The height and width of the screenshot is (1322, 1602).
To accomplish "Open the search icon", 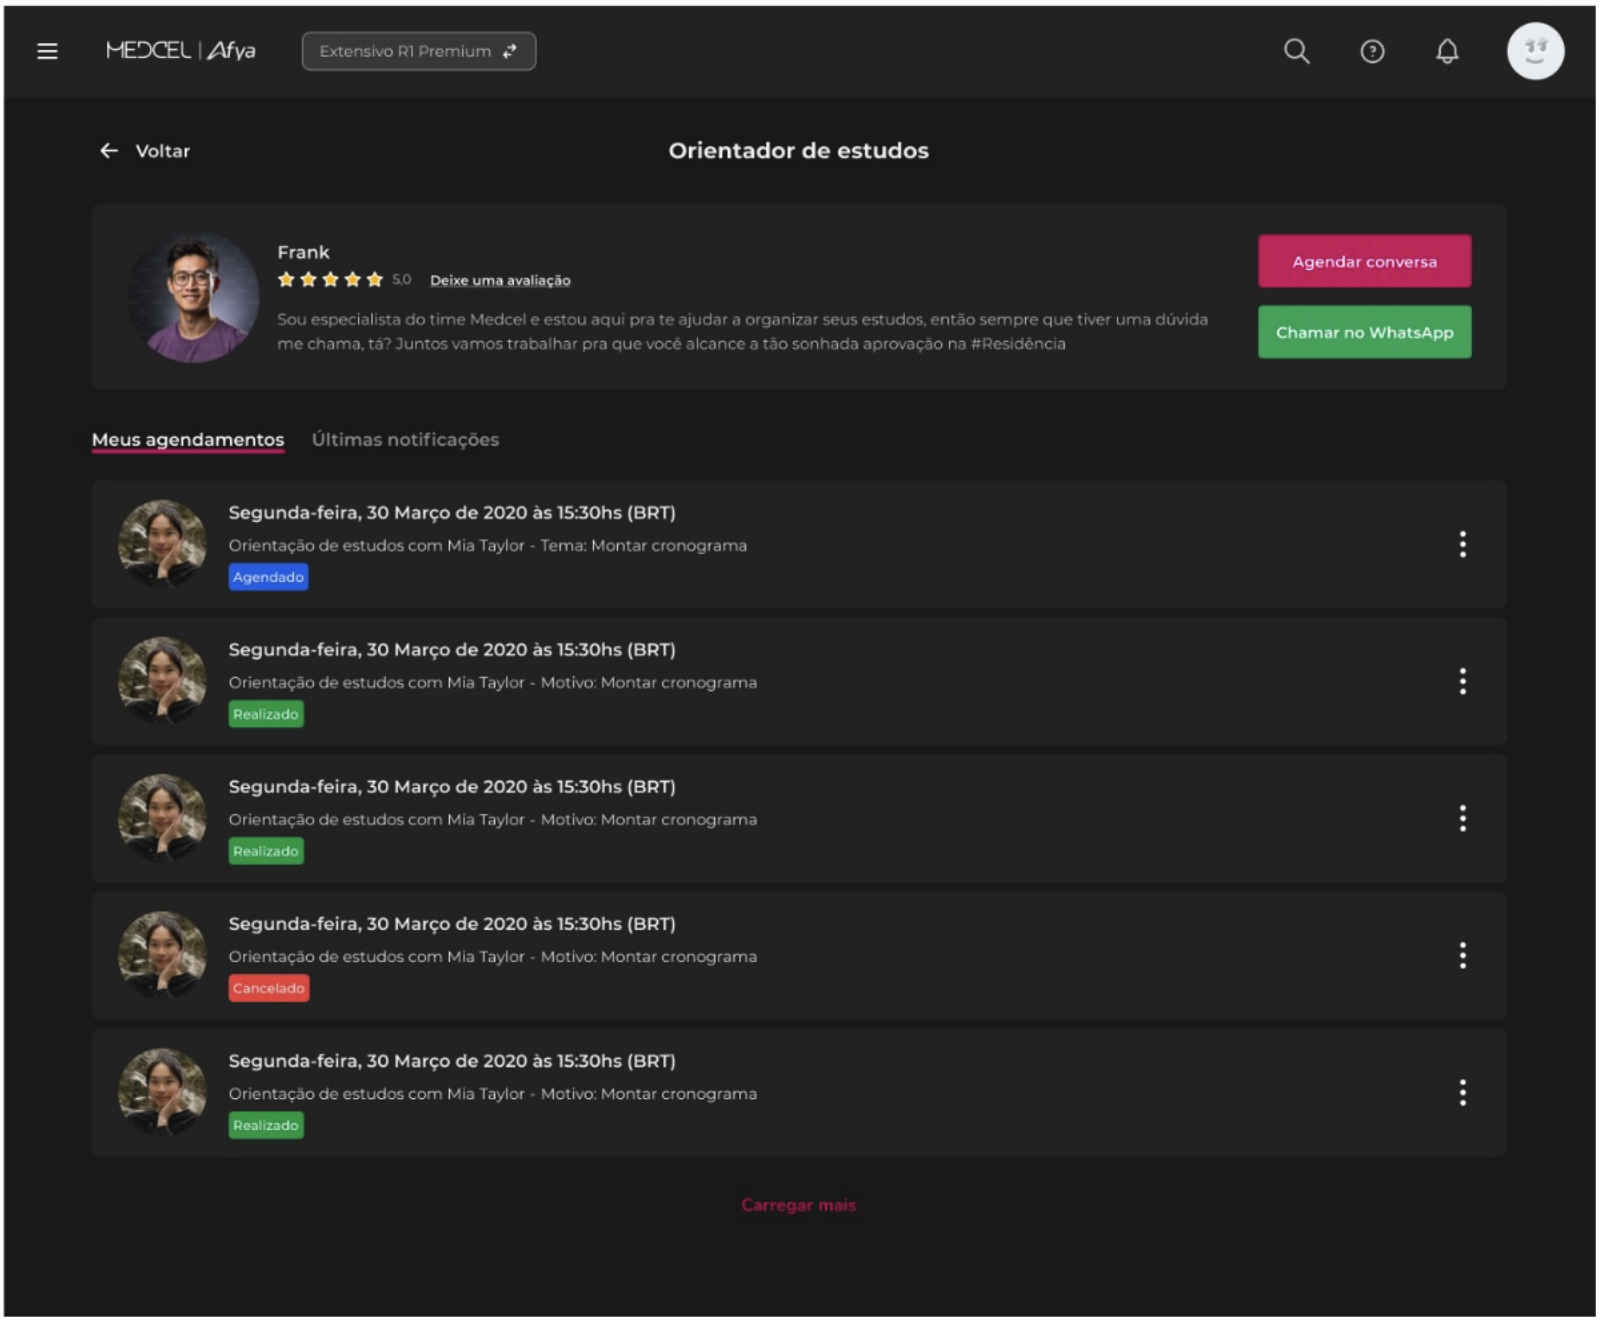I will click(x=1297, y=53).
